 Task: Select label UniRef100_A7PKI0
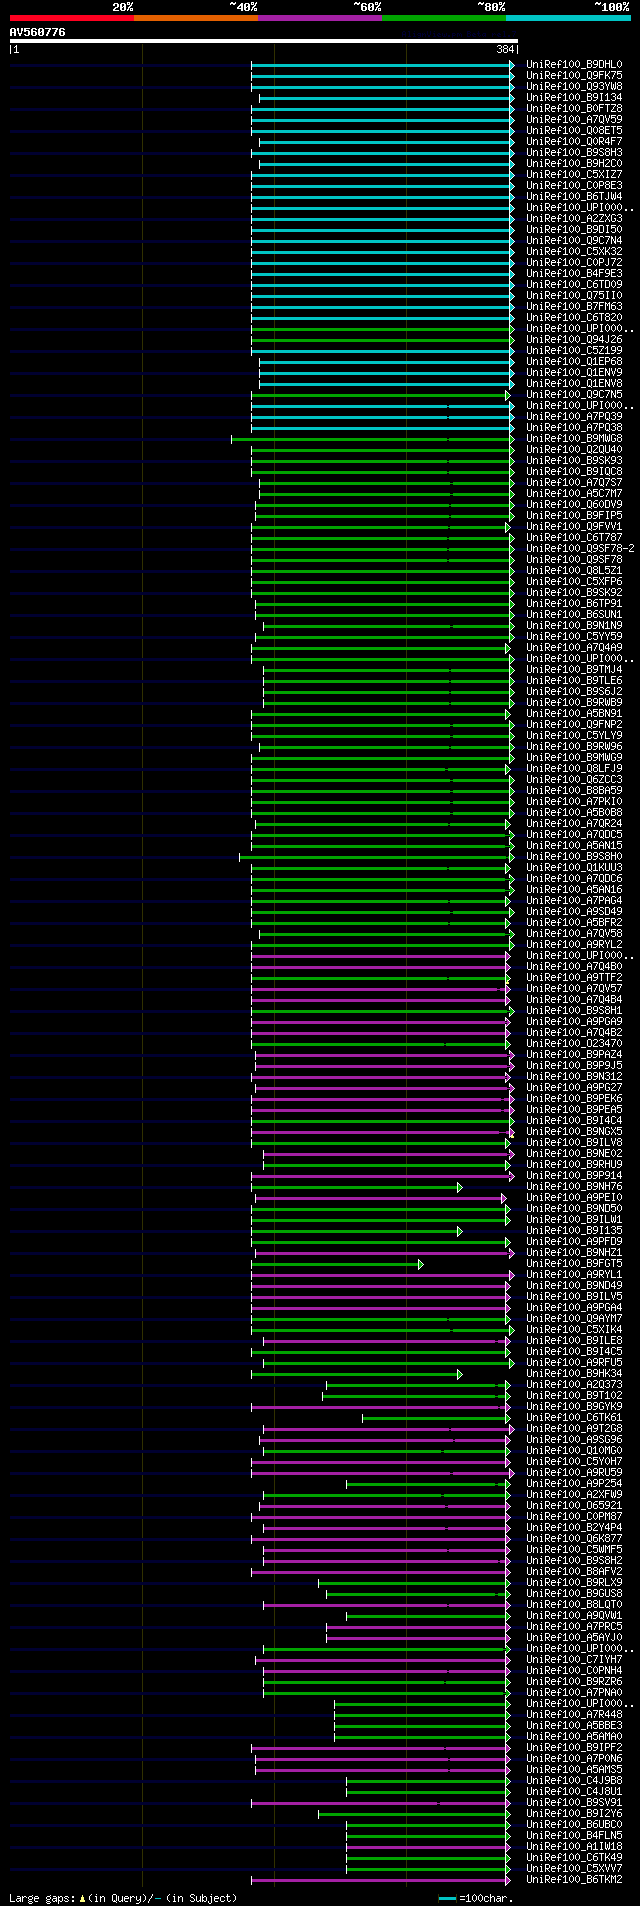click(x=574, y=802)
